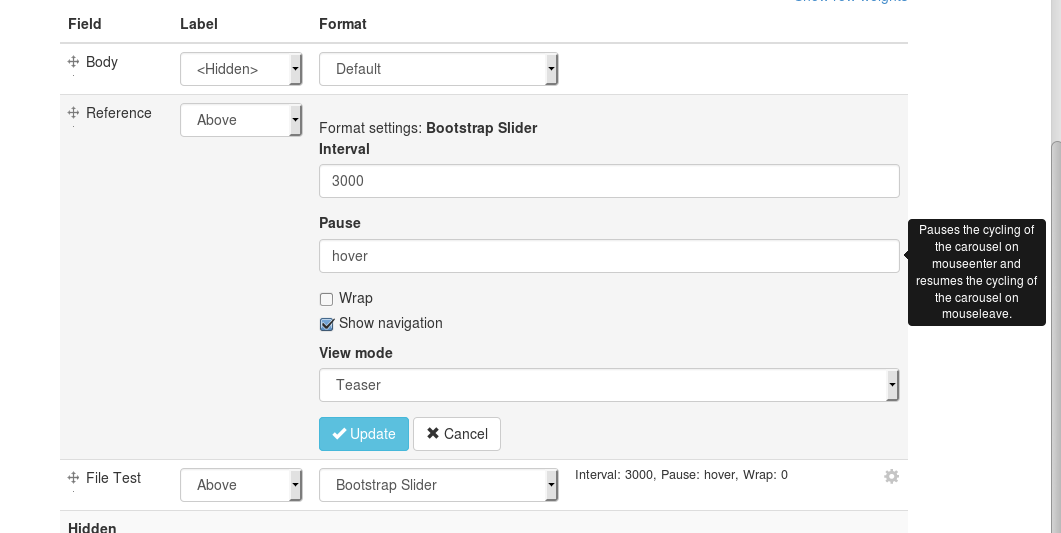
Task: Focus the Interval input field
Action: 609,181
